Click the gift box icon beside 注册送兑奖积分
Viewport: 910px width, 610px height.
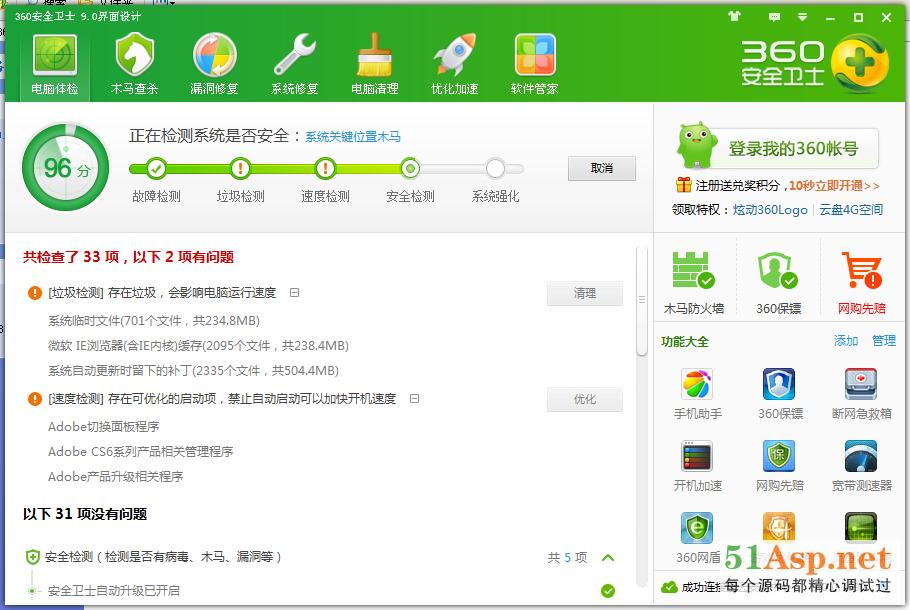click(684, 185)
